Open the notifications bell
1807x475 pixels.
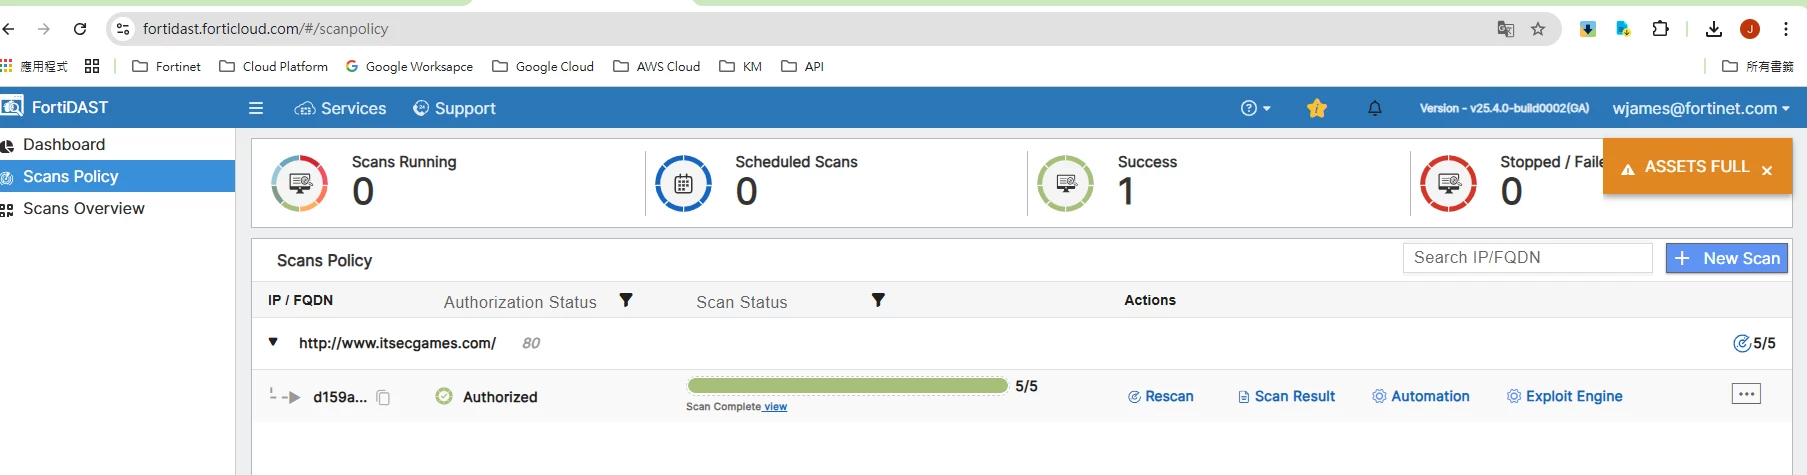[1375, 108]
